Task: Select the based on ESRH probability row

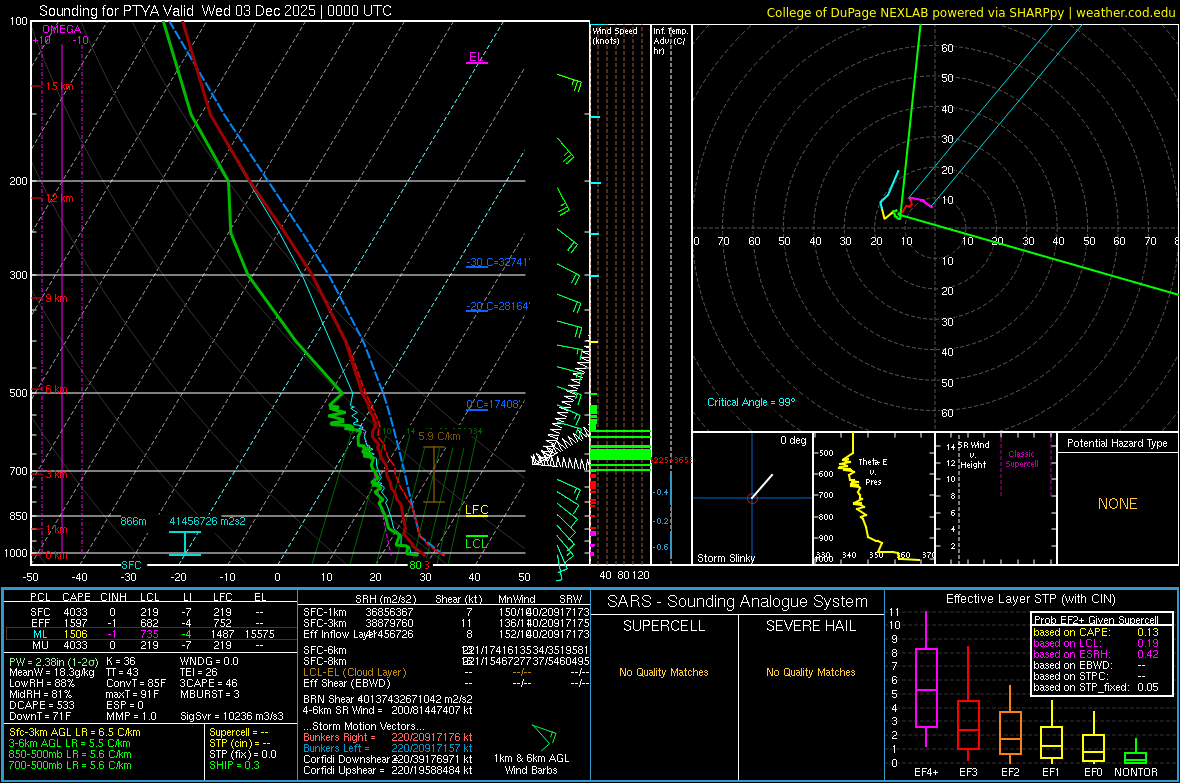Action: (1096, 654)
